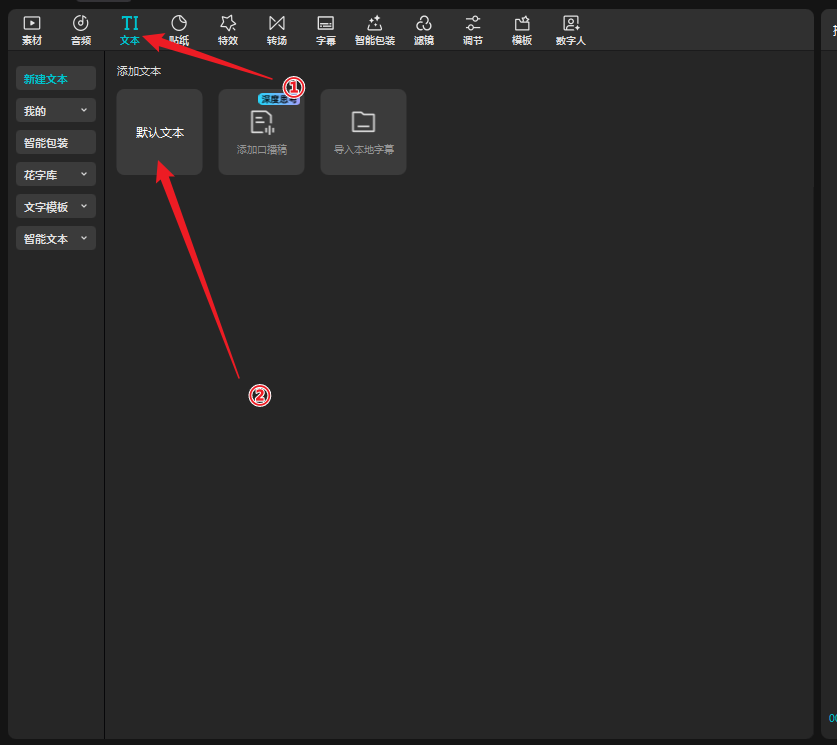Image resolution: width=837 pixels, height=745 pixels.
Task: Switch to the 音频 (Audio) panel
Action: point(81,30)
